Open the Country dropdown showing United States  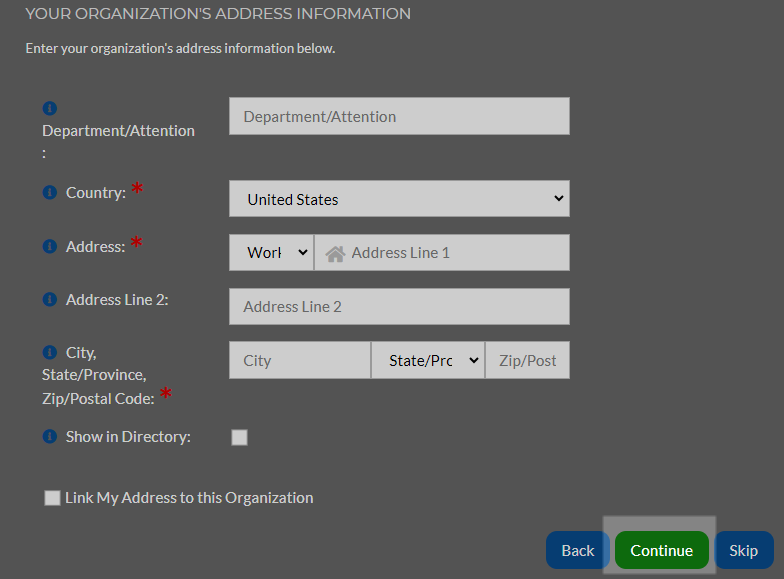coord(399,198)
